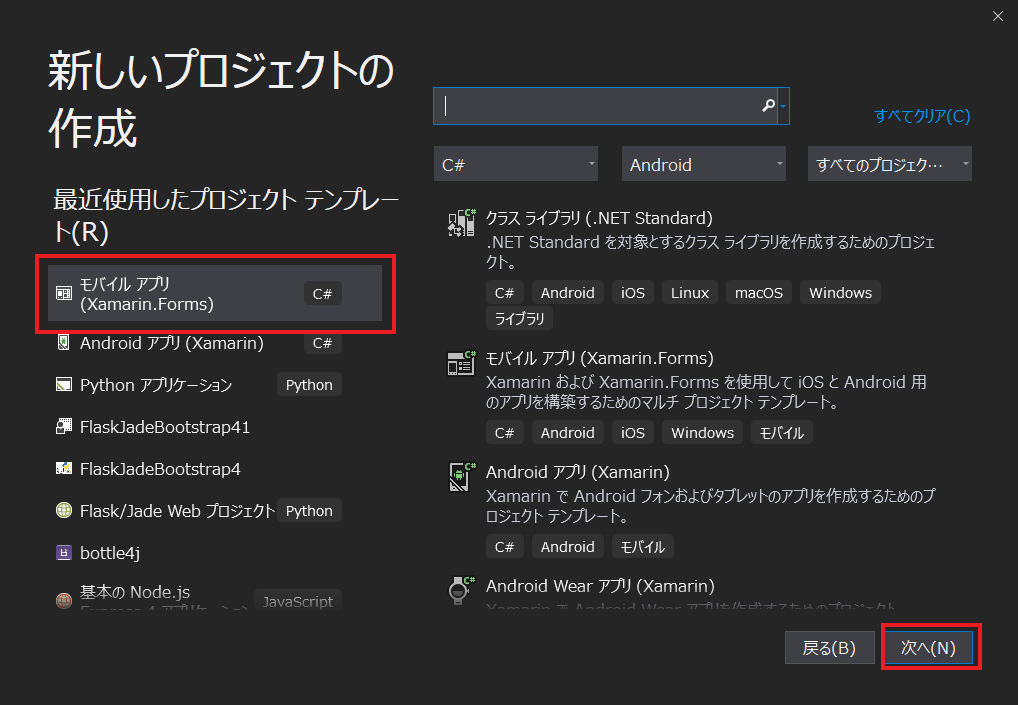This screenshot has width=1018, height=705.
Task: Click the bottle4j template icon
Action: point(64,552)
